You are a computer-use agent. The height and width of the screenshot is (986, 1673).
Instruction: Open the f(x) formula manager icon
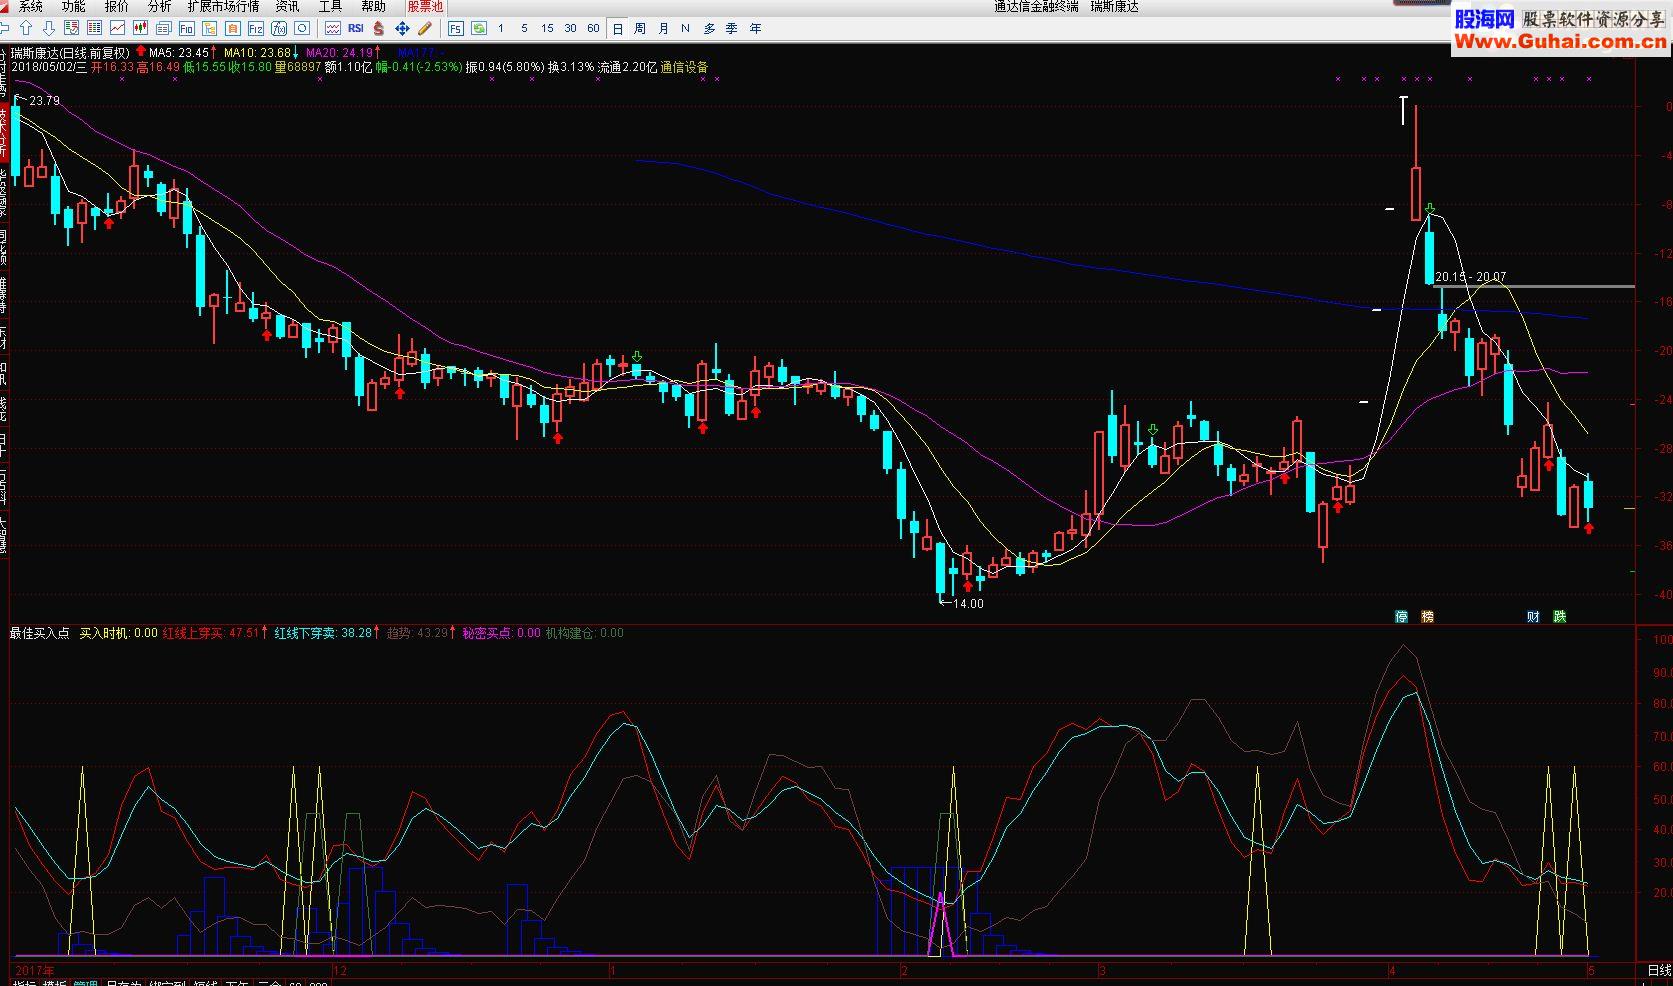279,29
